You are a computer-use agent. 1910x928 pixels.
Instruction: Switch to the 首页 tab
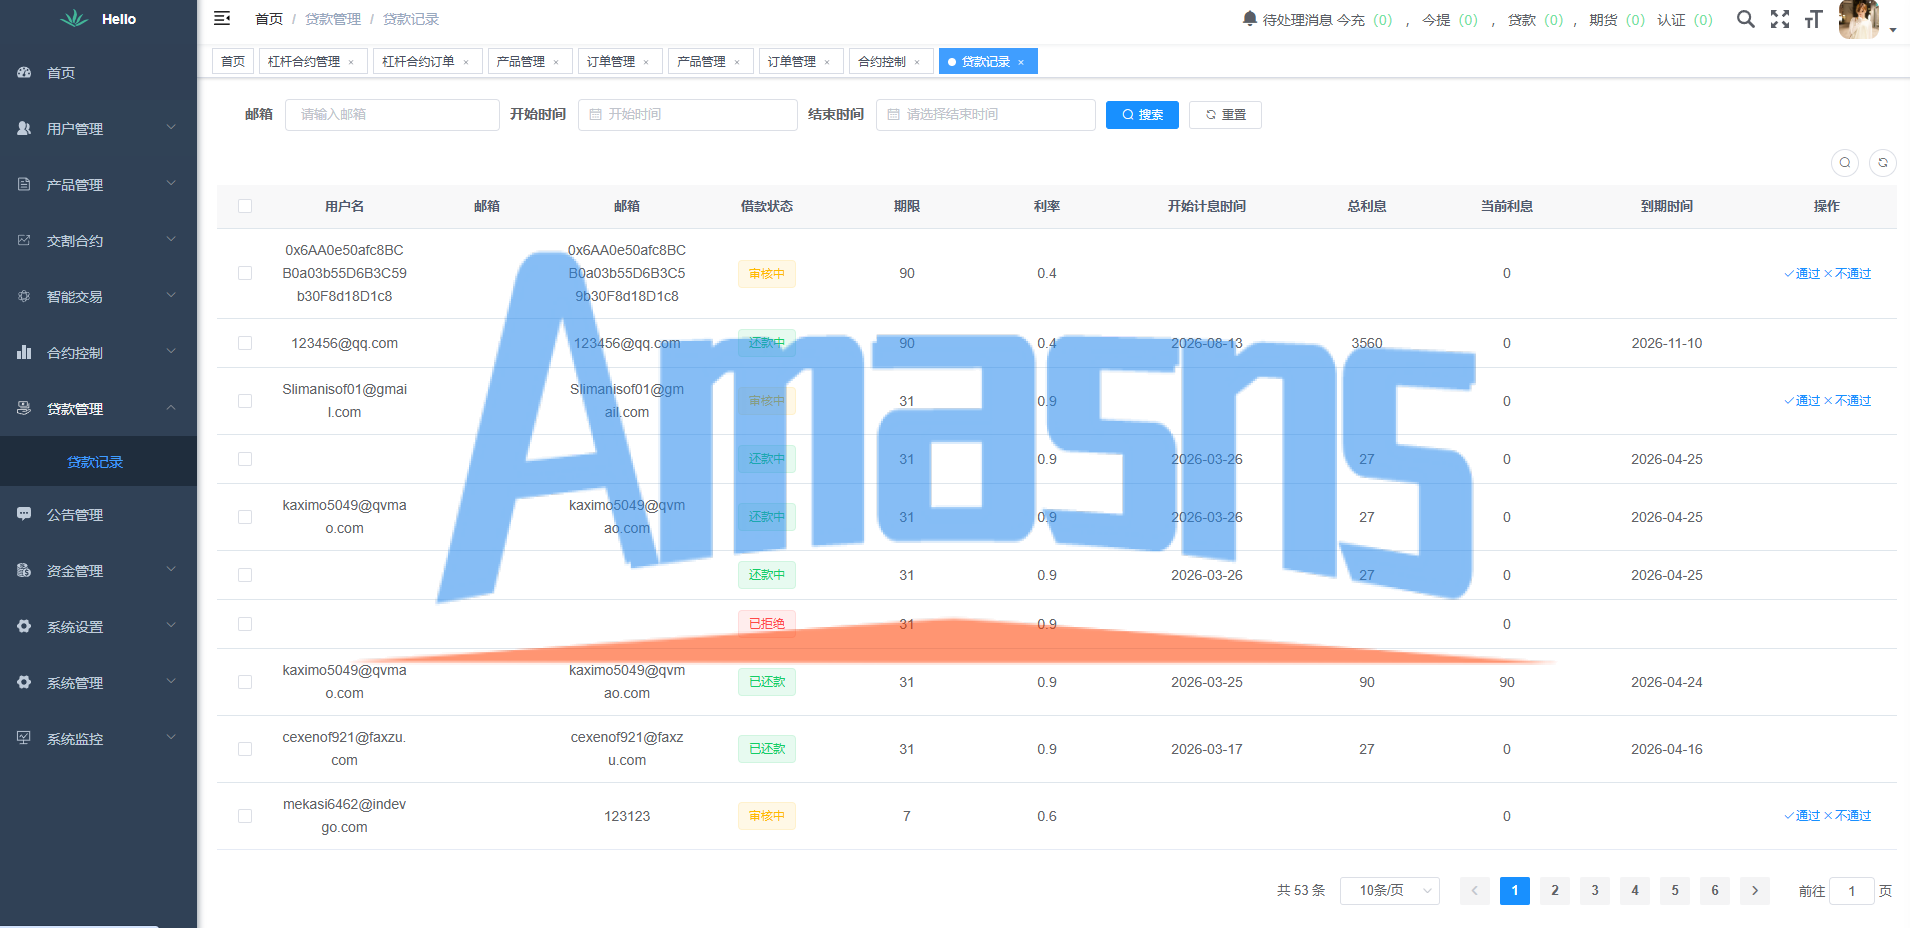pyautogui.click(x=233, y=62)
